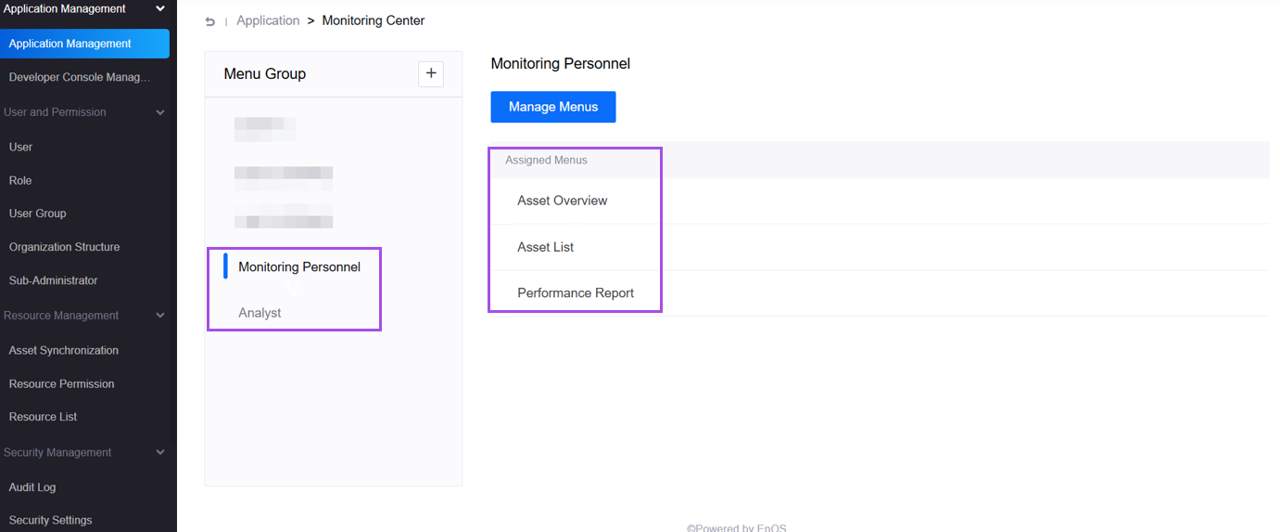Select Performance Report assigned menu row
Screen dimensions: 1280x532
coord(575,293)
